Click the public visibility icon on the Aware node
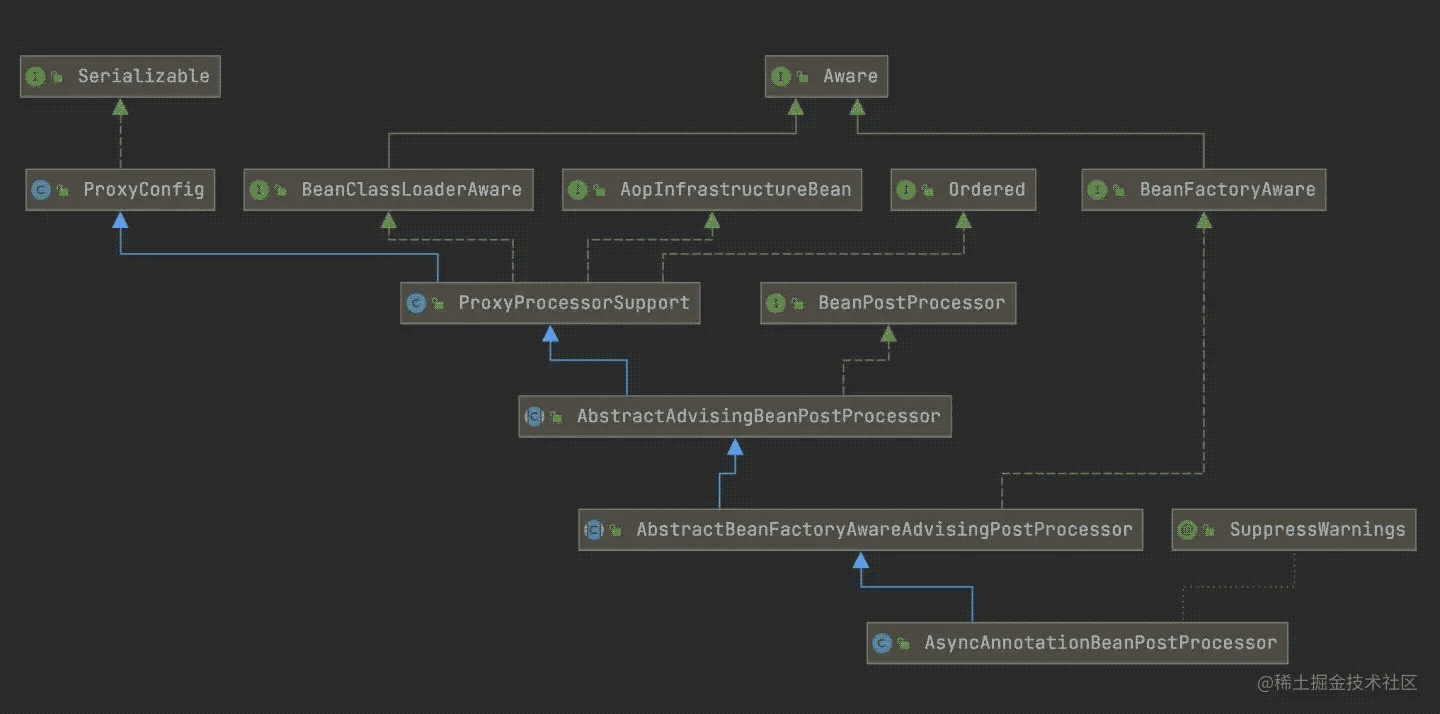 click(x=804, y=76)
